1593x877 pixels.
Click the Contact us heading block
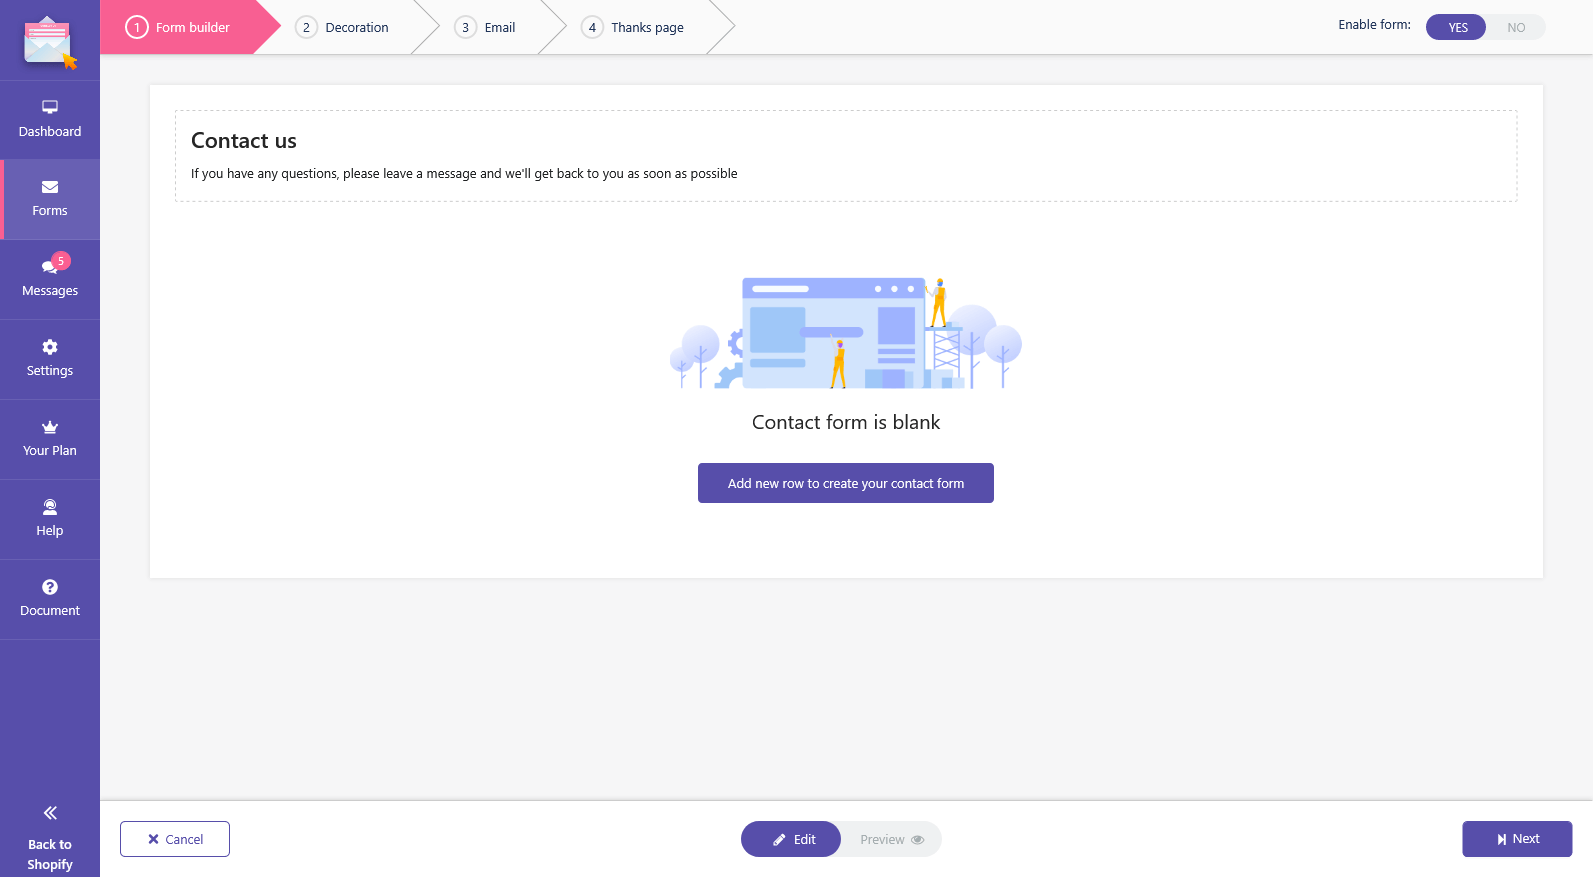point(846,156)
